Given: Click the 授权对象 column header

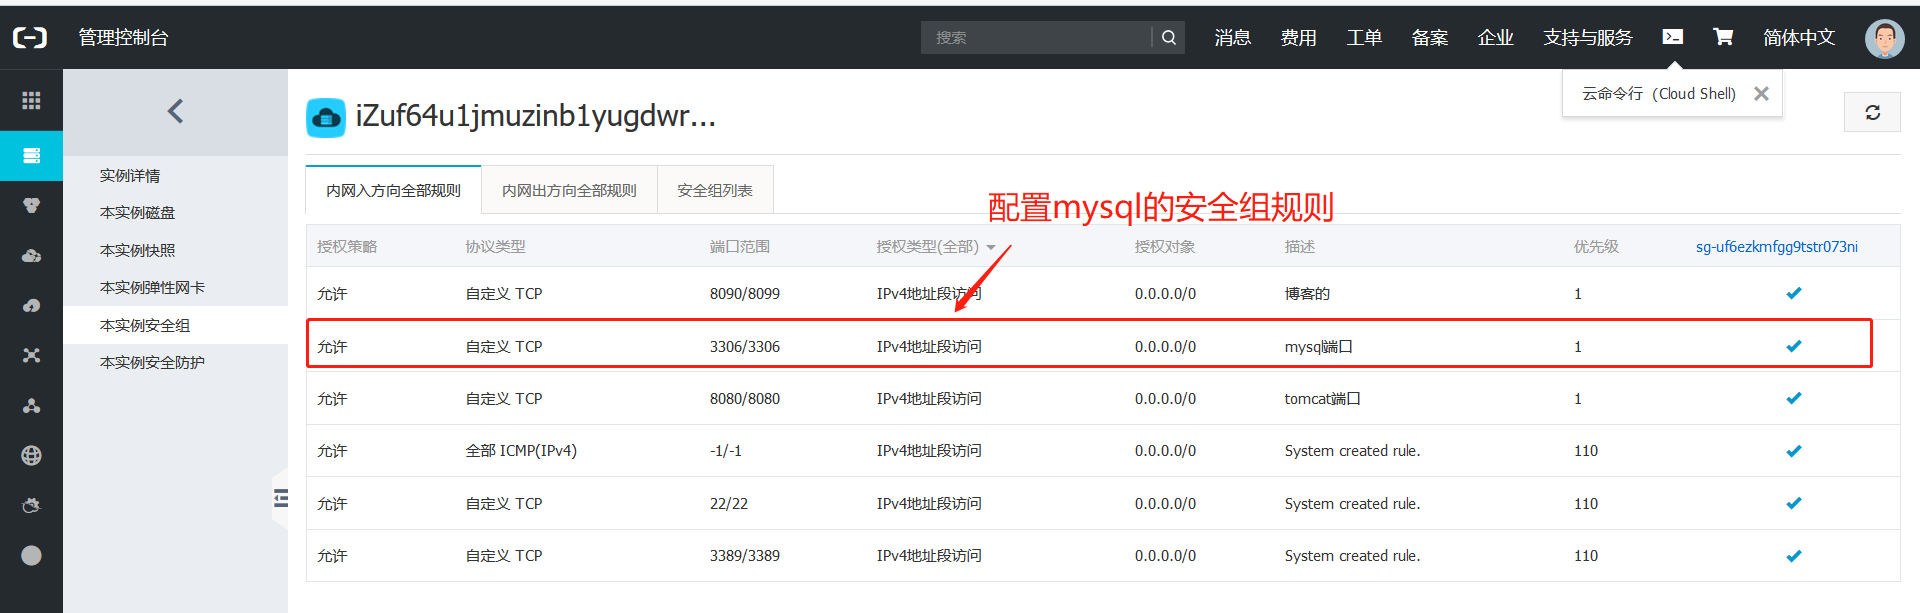Looking at the screenshot, I should (x=1165, y=246).
